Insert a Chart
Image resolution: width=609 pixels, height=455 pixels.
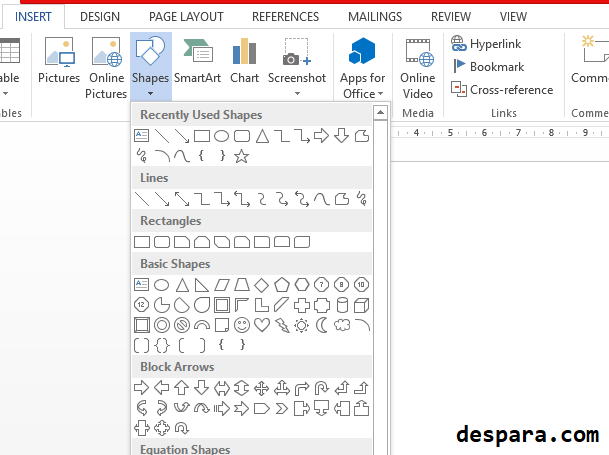[244, 61]
